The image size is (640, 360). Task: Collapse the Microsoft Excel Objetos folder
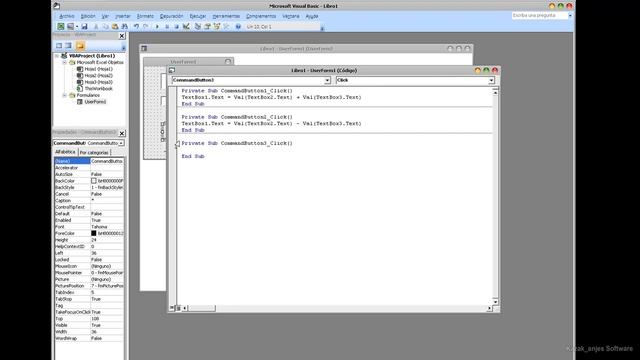click(x=64, y=62)
